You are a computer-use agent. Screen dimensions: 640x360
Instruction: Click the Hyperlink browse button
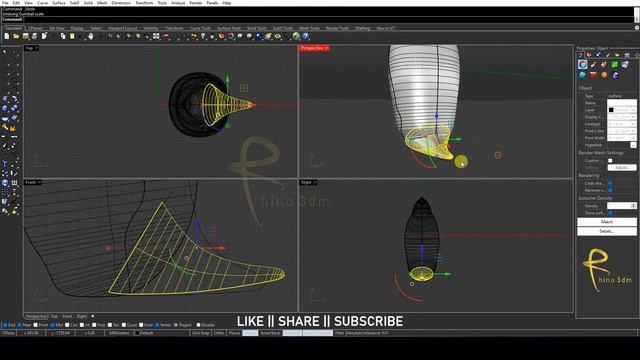[x=633, y=145]
